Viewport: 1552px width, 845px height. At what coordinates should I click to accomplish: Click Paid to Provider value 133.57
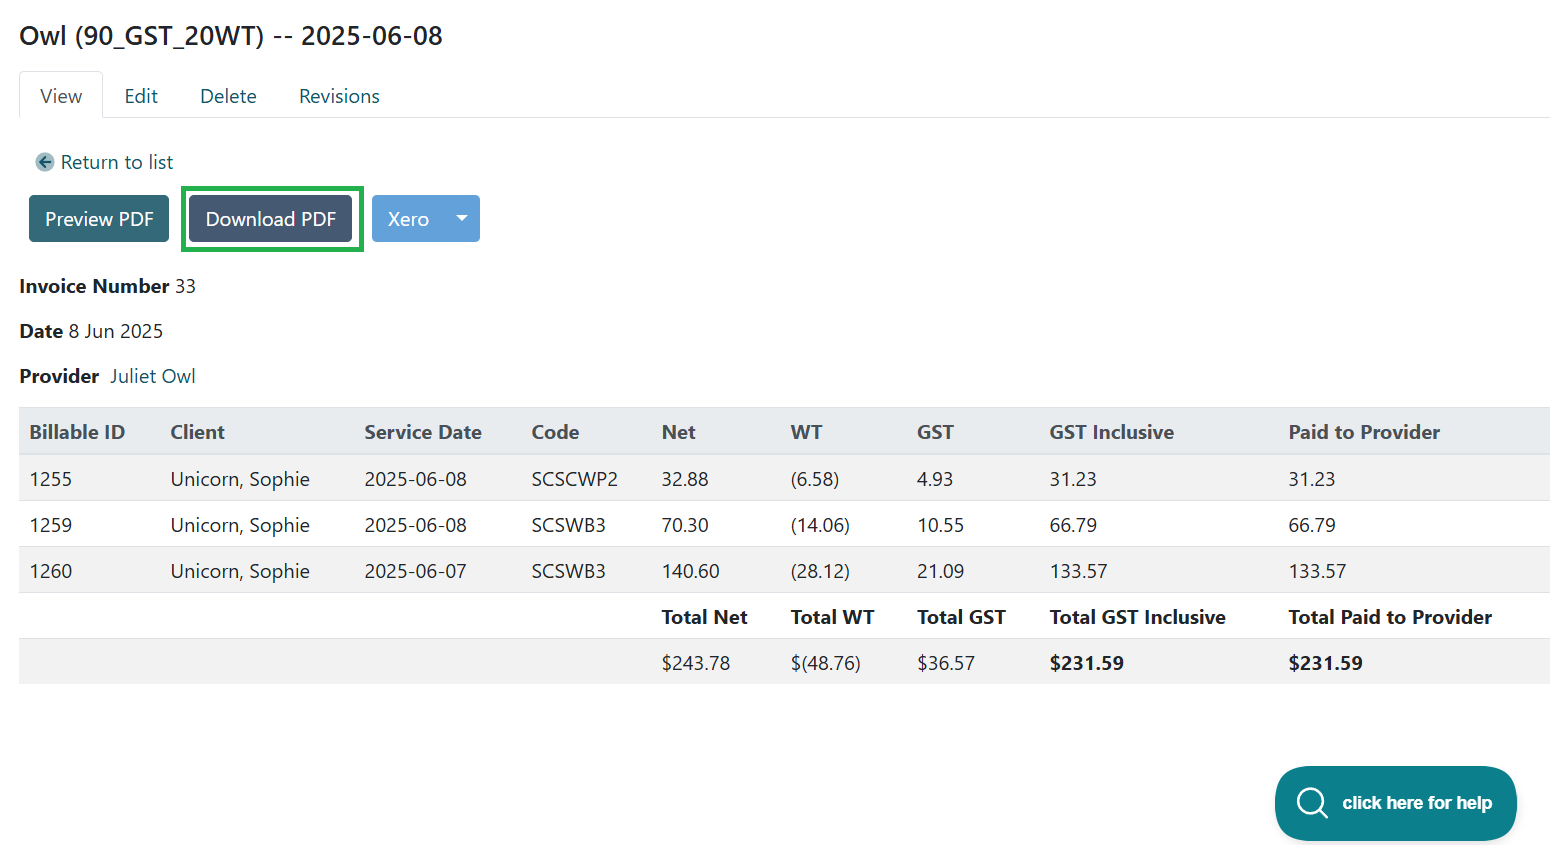pyautogui.click(x=1317, y=571)
